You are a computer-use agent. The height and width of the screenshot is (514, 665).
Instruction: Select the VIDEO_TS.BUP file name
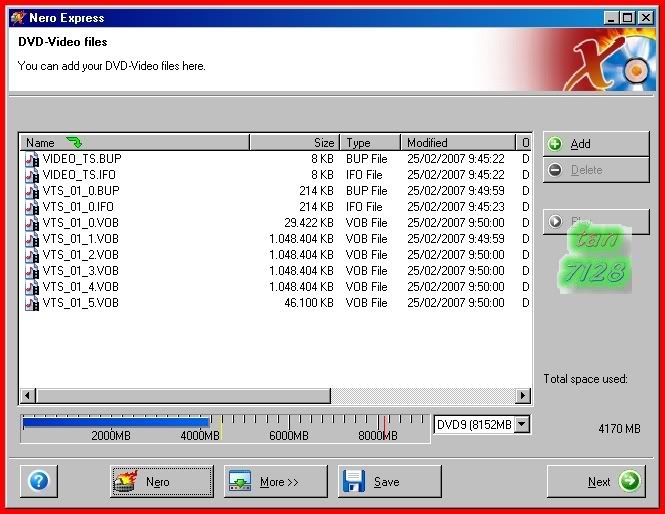coord(82,159)
